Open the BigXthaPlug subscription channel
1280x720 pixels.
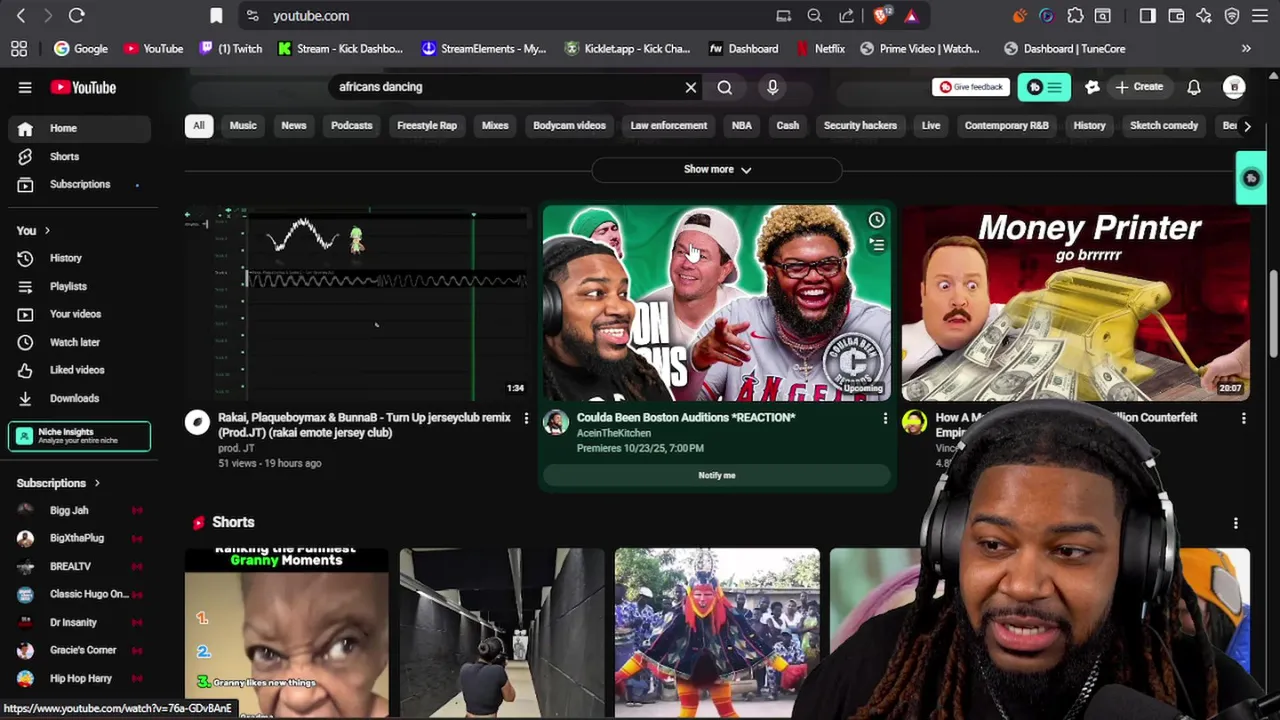78,538
